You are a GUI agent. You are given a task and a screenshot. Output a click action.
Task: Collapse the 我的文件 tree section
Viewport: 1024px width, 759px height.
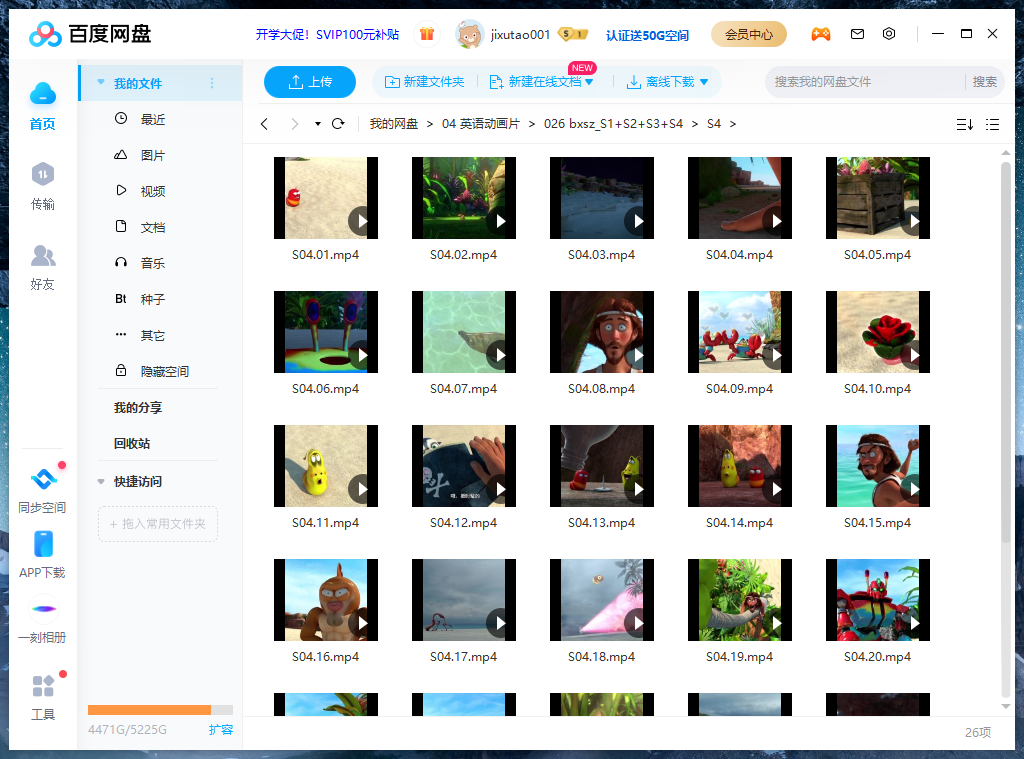(x=101, y=82)
